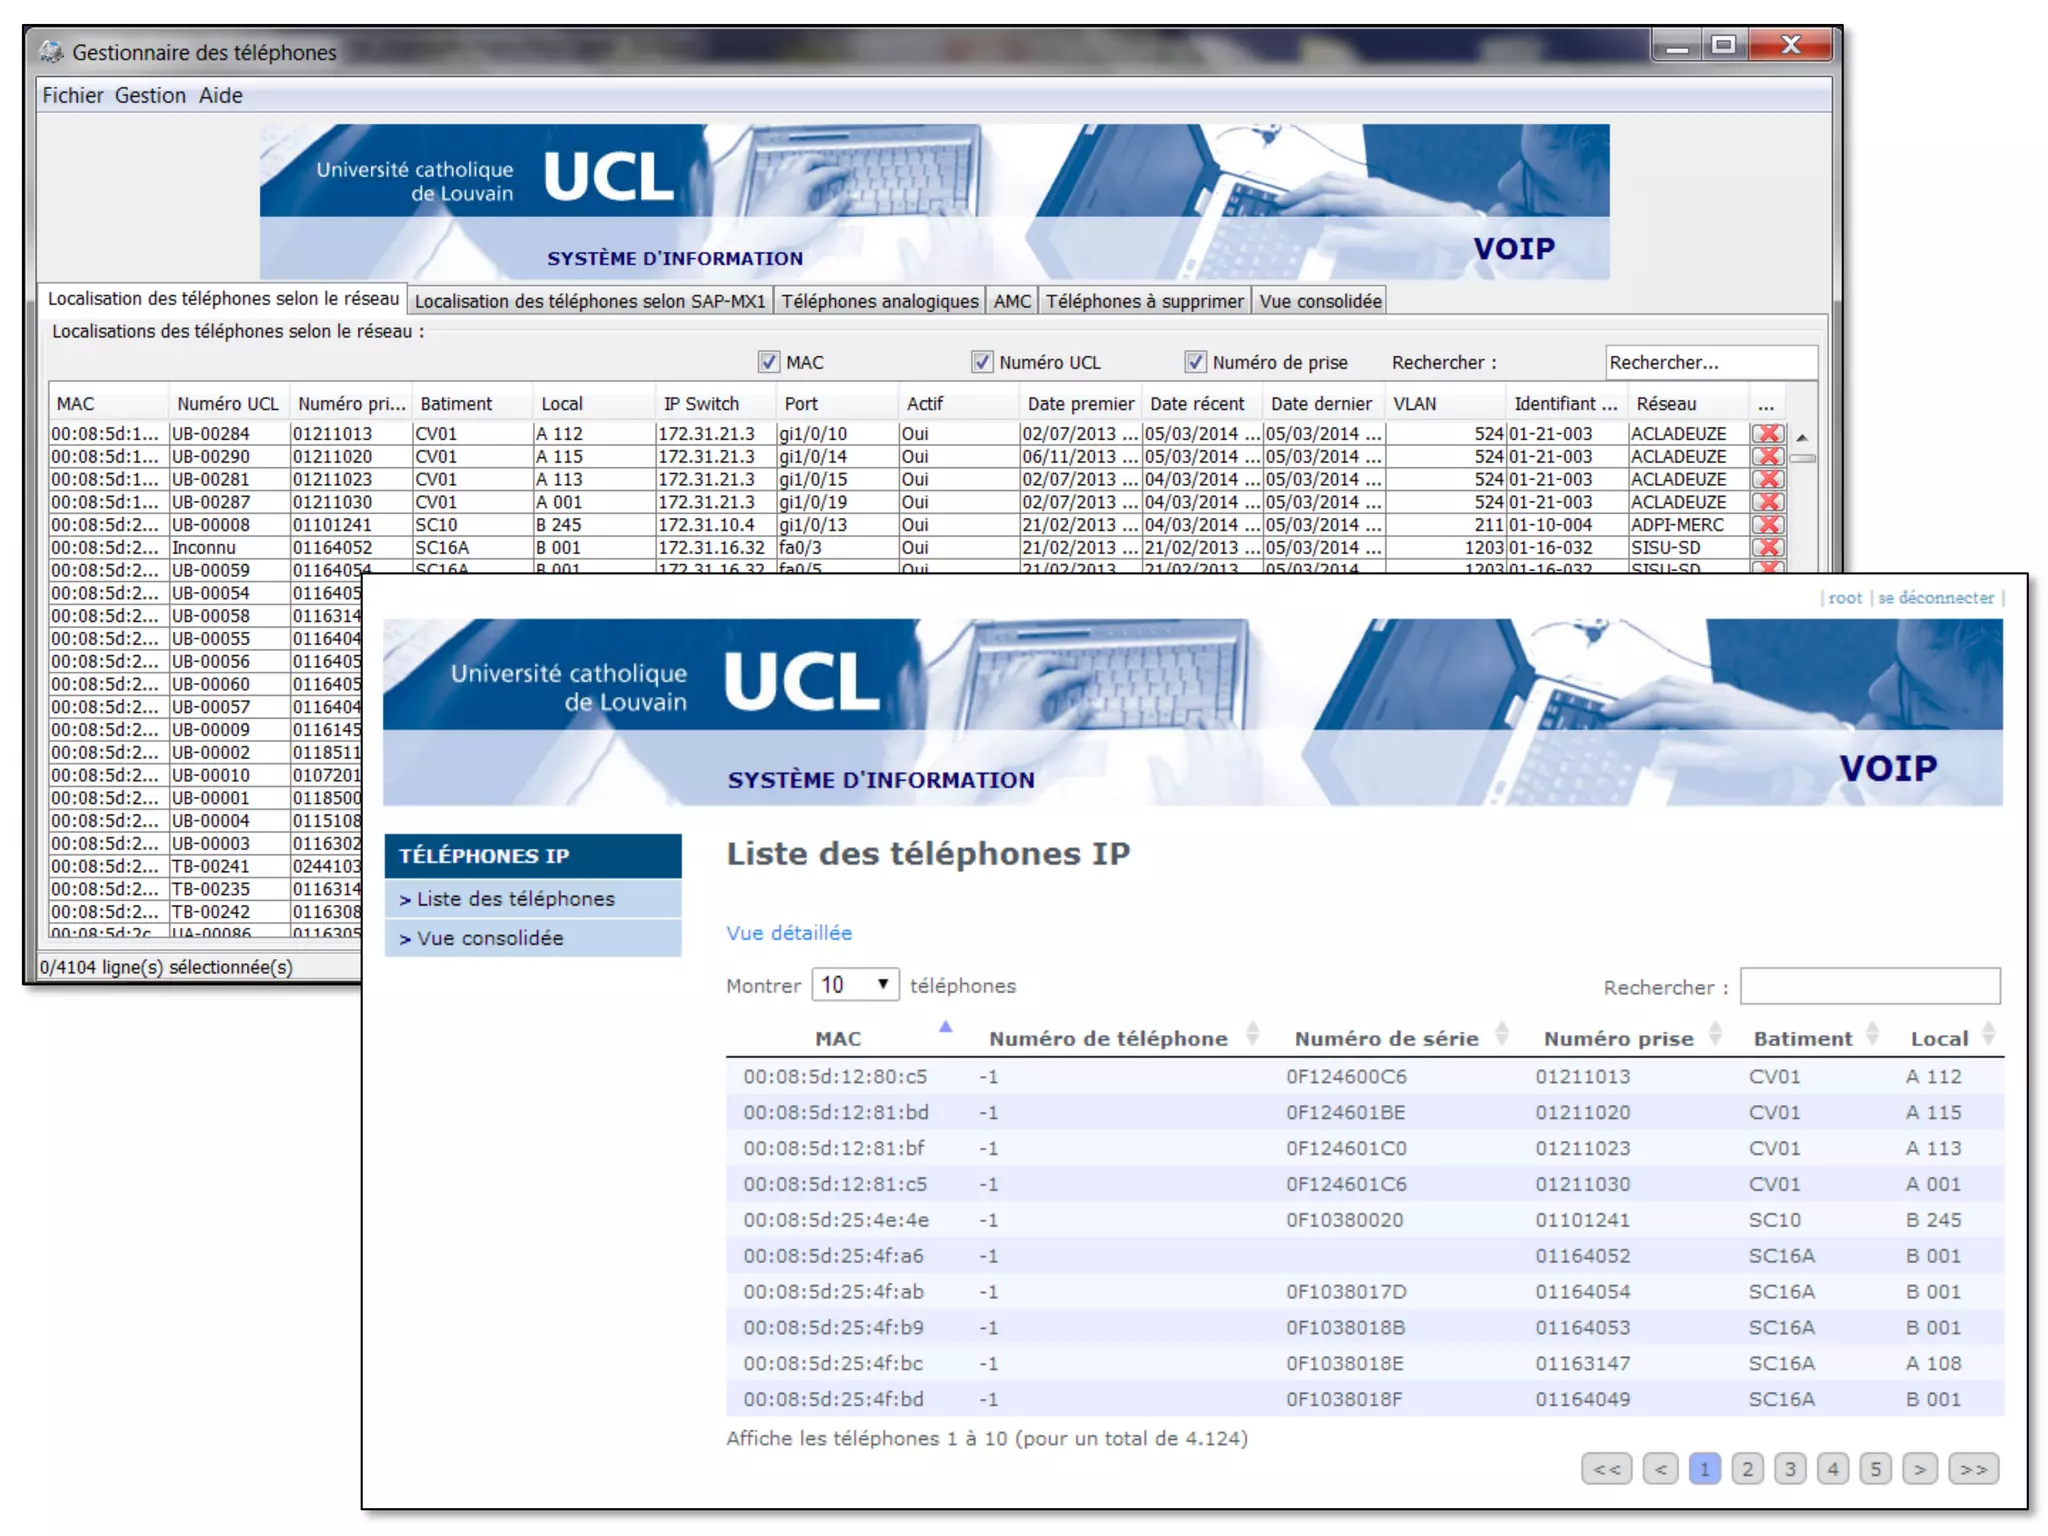Image resolution: width=2048 pixels, height=1536 pixels.
Task: Sort by MAC column ascending arrow
Action: tap(945, 1027)
